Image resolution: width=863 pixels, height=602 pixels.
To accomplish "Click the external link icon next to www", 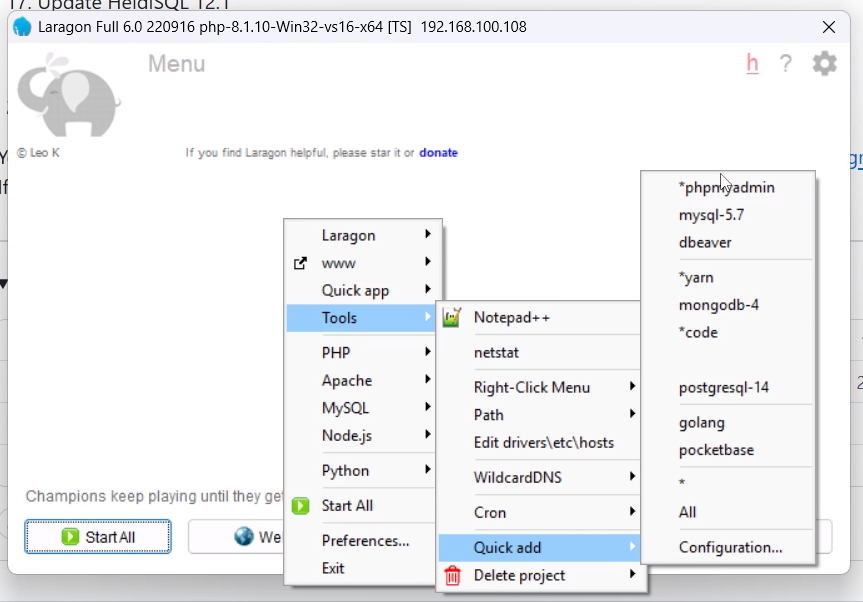I will pos(300,263).
